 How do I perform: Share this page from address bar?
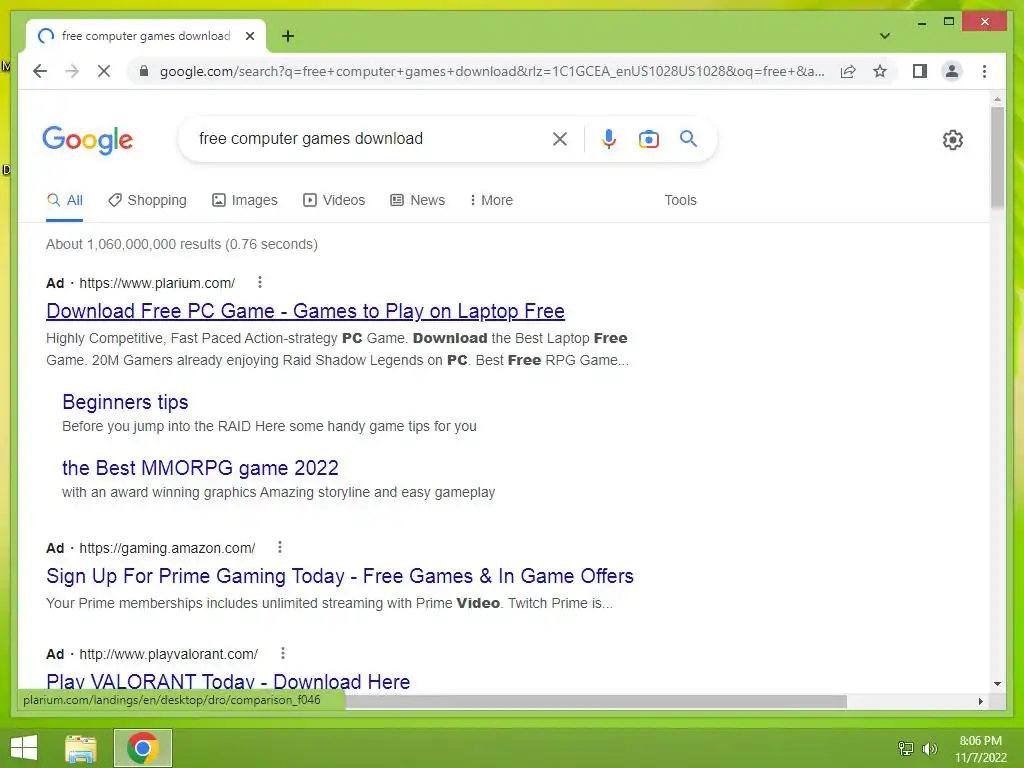[848, 71]
